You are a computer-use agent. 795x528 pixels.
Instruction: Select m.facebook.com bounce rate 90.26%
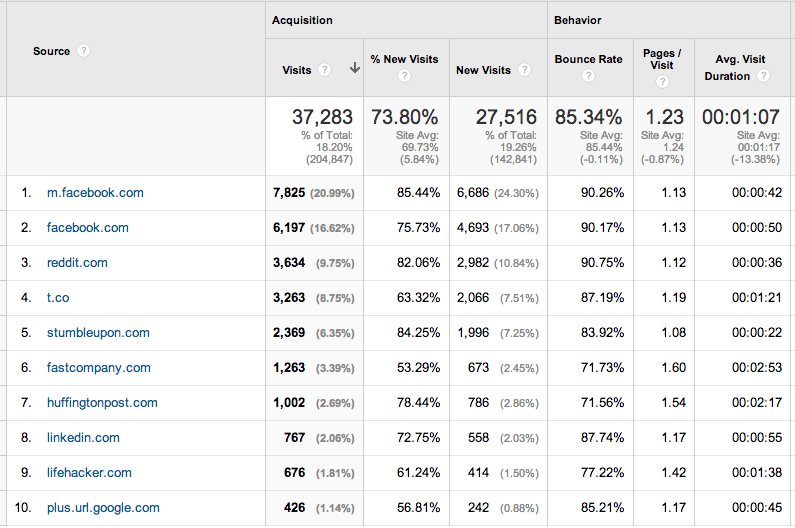(602, 193)
